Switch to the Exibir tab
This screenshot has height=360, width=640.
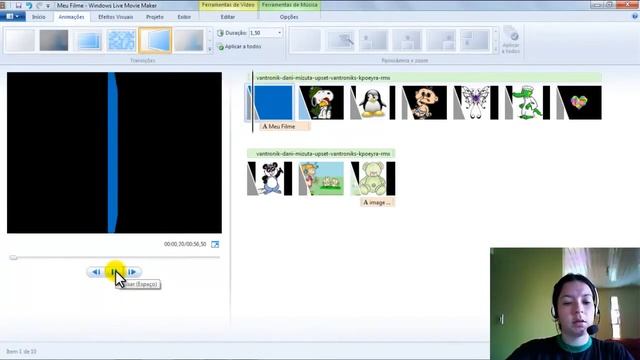point(184,17)
